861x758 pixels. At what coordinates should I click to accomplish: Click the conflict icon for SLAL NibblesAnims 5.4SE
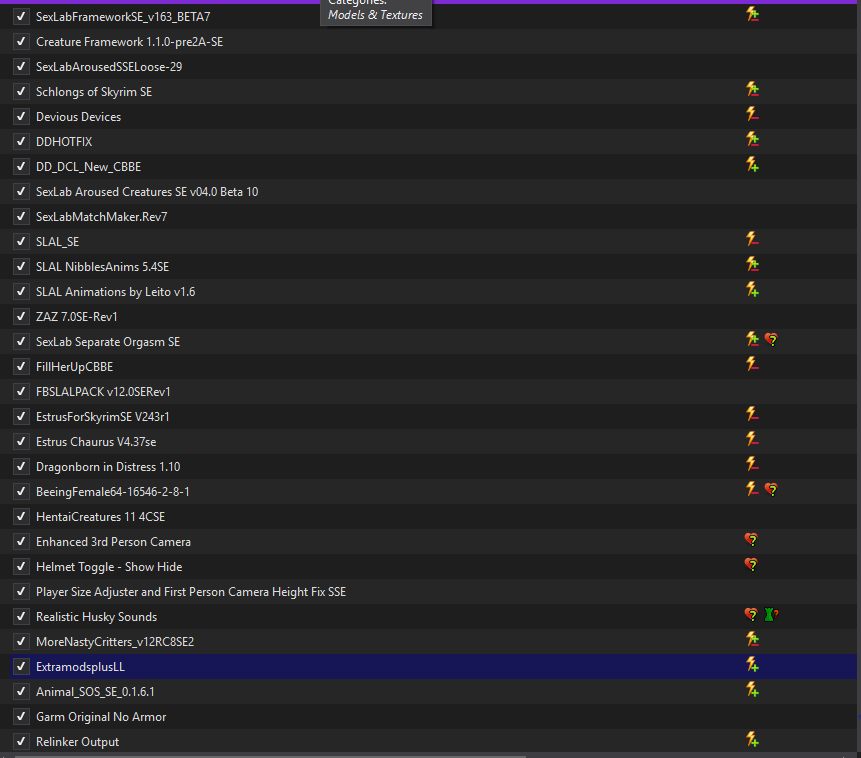(x=752, y=264)
